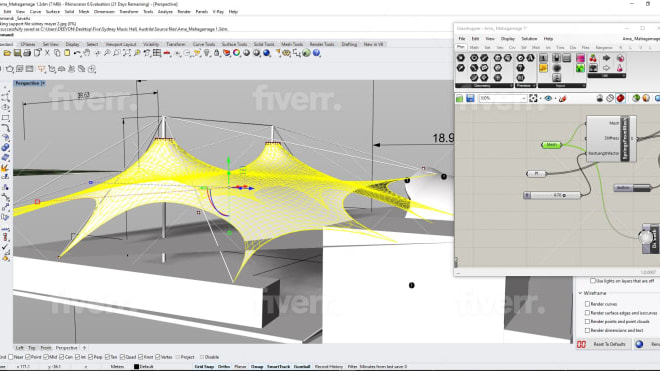Toggle the Mid osnap checkbox
Viewport: 660px width, 371px height.
click(x=46, y=357)
